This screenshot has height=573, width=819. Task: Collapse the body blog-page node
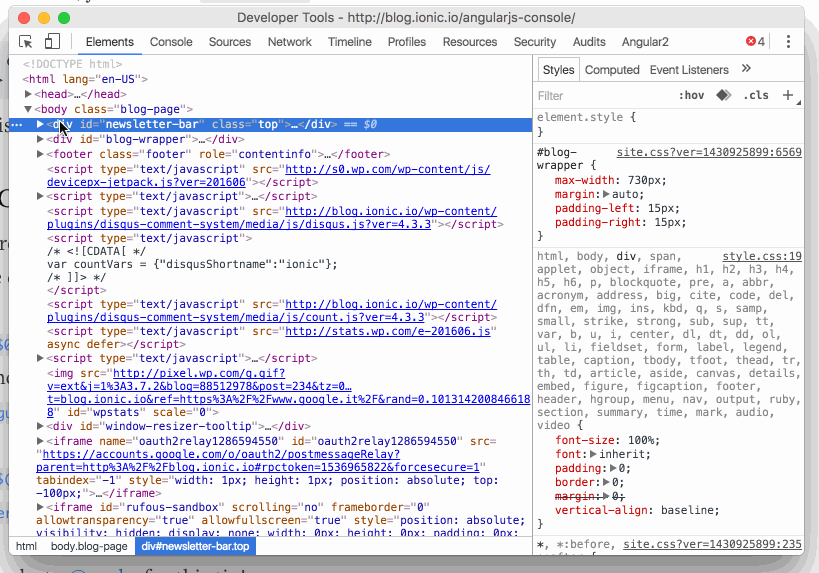point(30,109)
